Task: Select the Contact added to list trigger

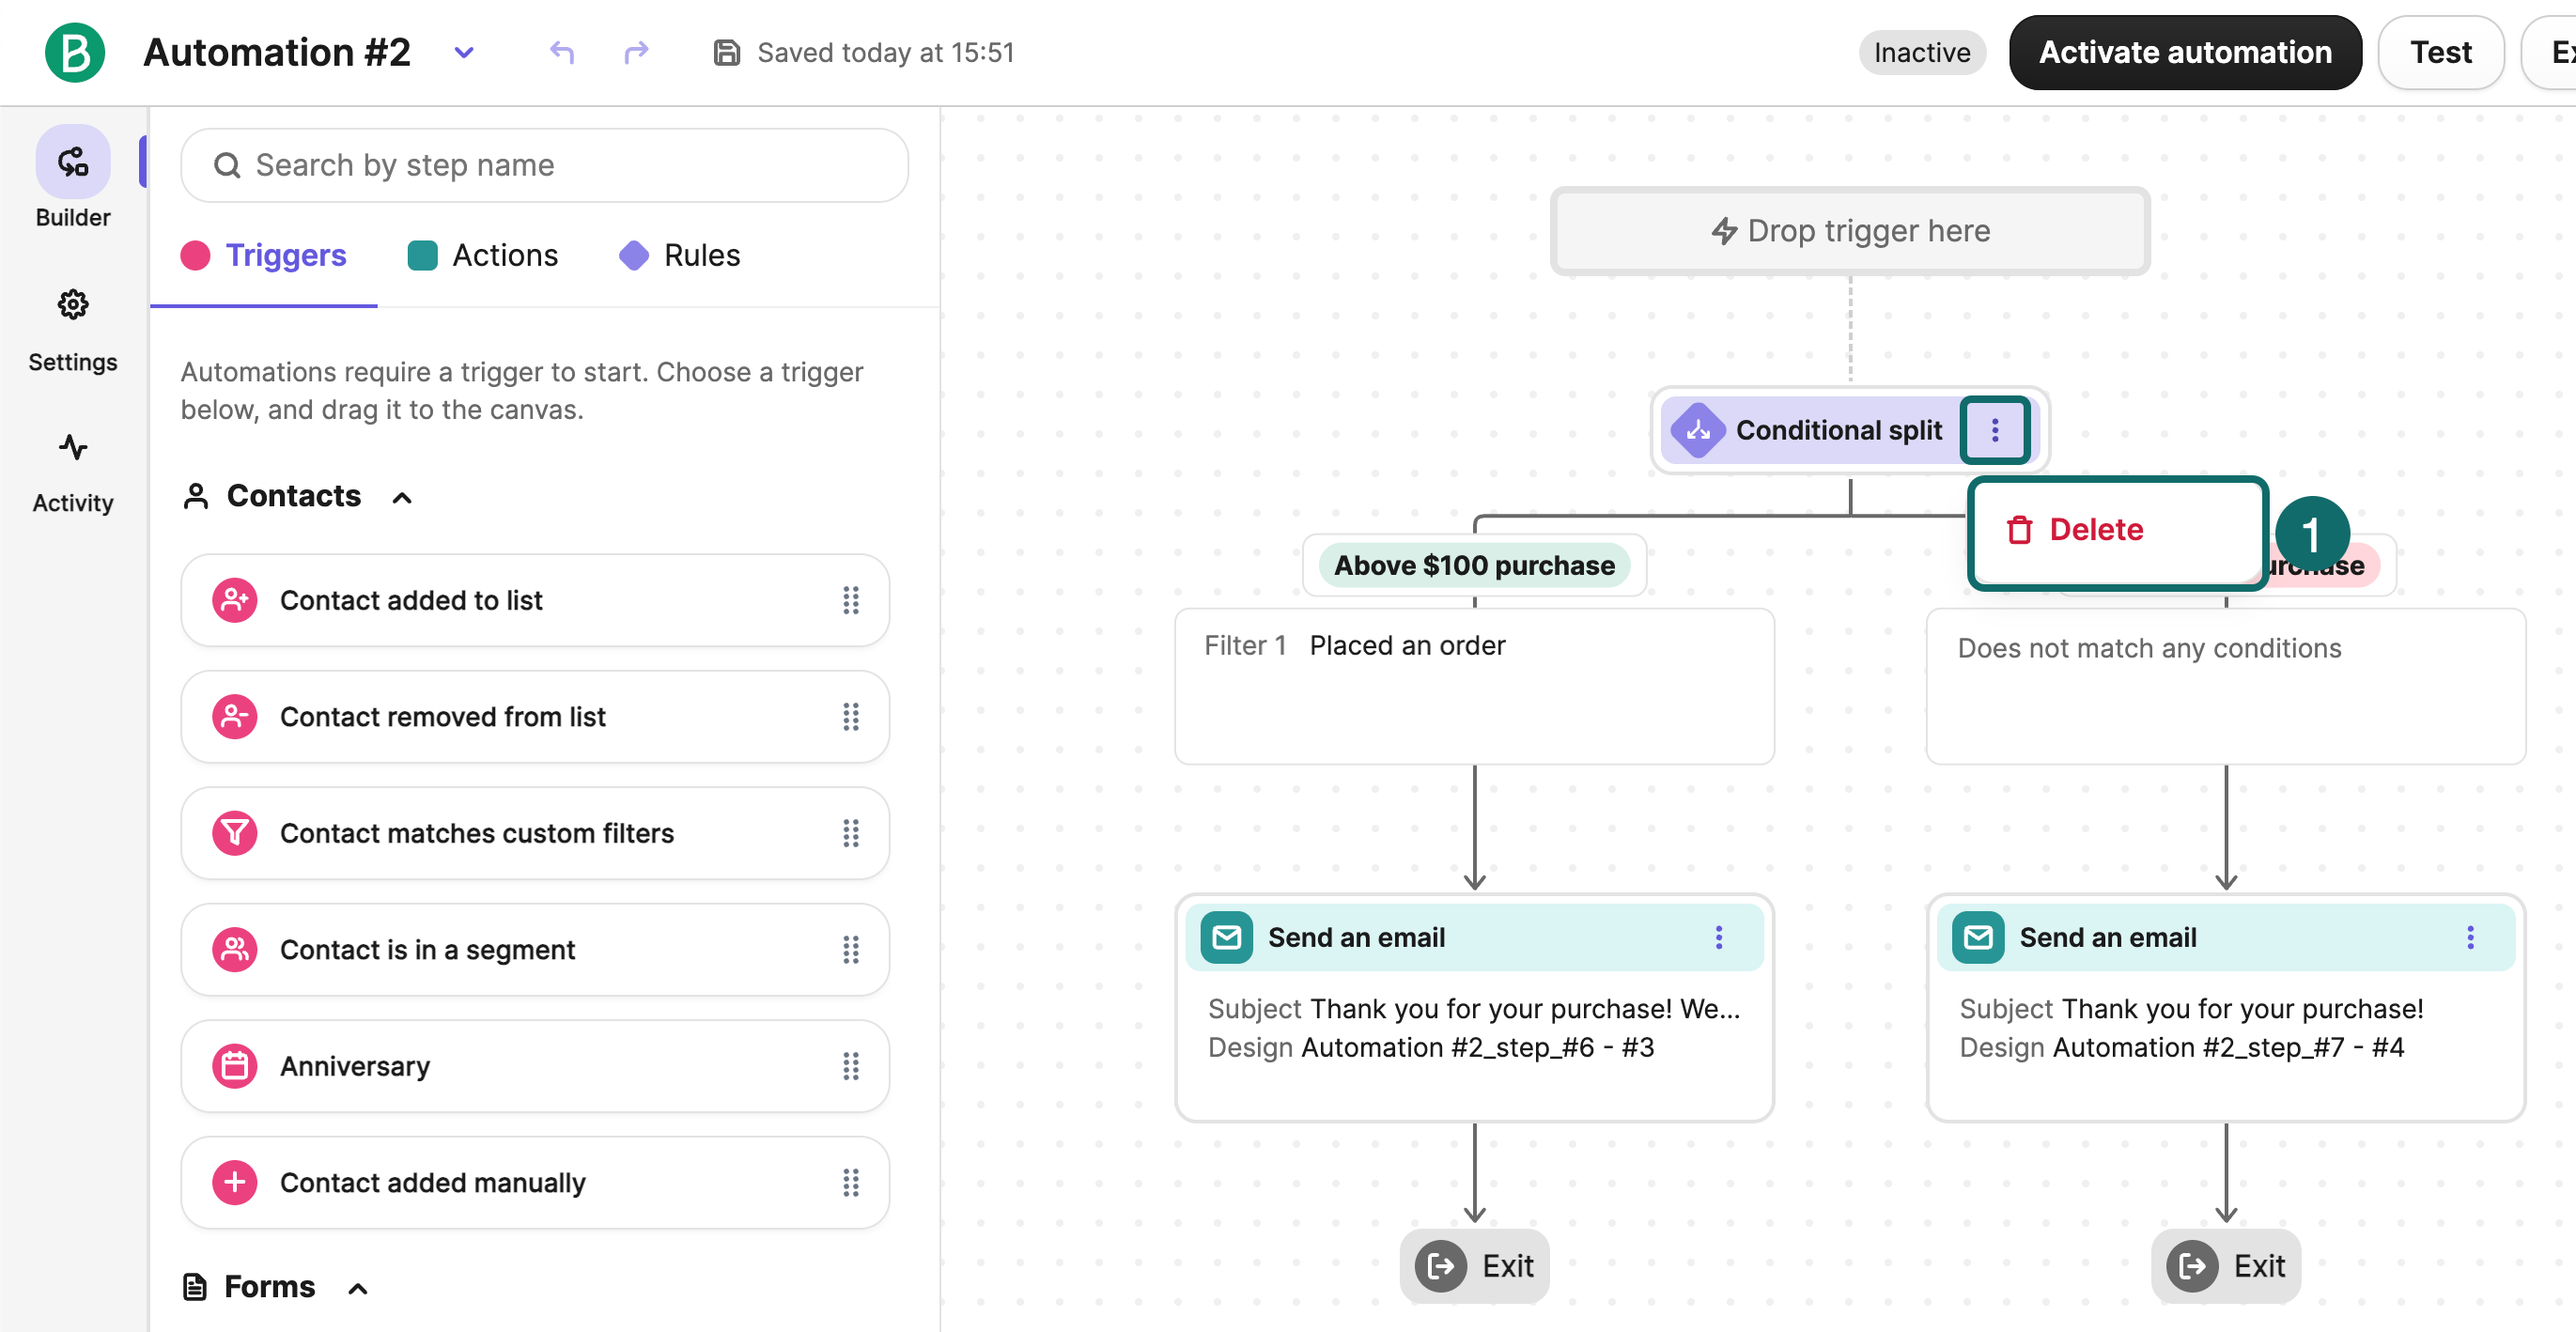Action: point(411,600)
